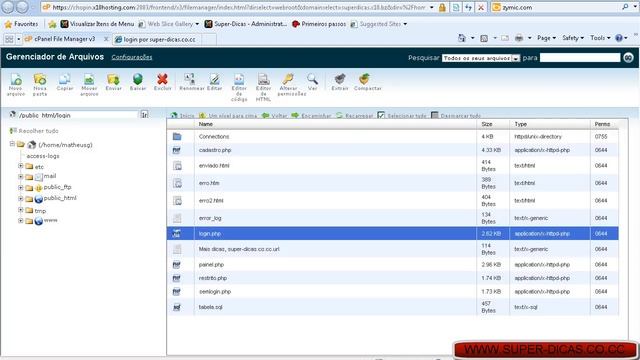
Task: Click the Encaminhar navigation link
Action: [x=311, y=116]
